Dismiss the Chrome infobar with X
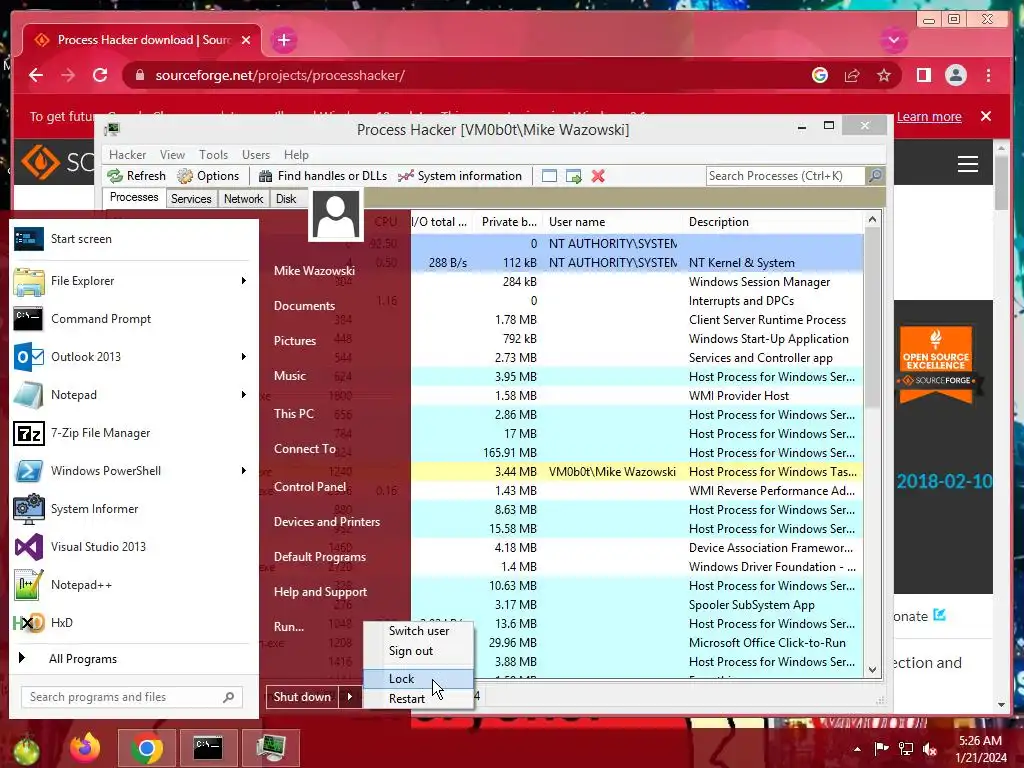The height and width of the screenshot is (768, 1024). (x=986, y=116)
